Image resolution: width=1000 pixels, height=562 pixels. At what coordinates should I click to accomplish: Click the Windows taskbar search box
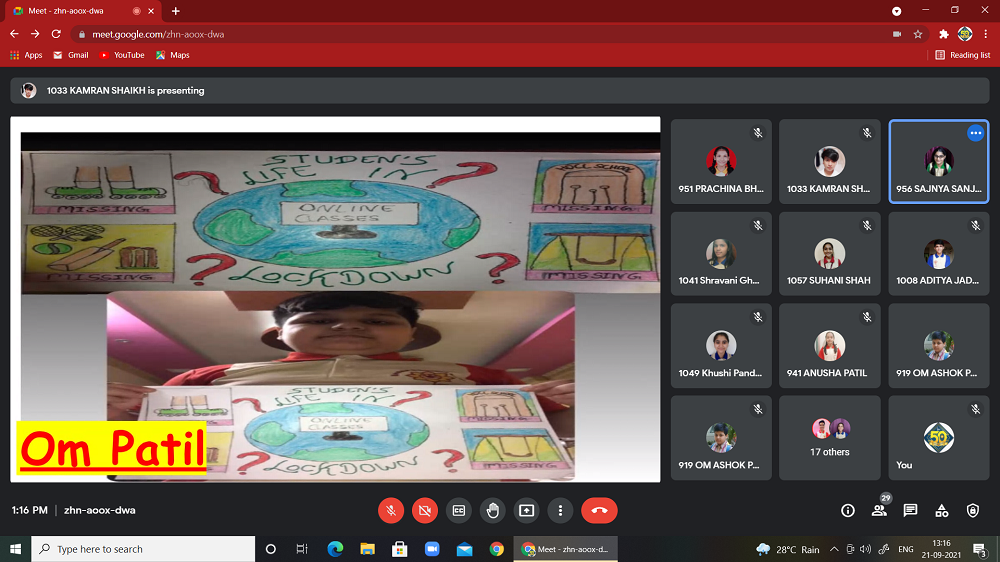pos(143,549)
